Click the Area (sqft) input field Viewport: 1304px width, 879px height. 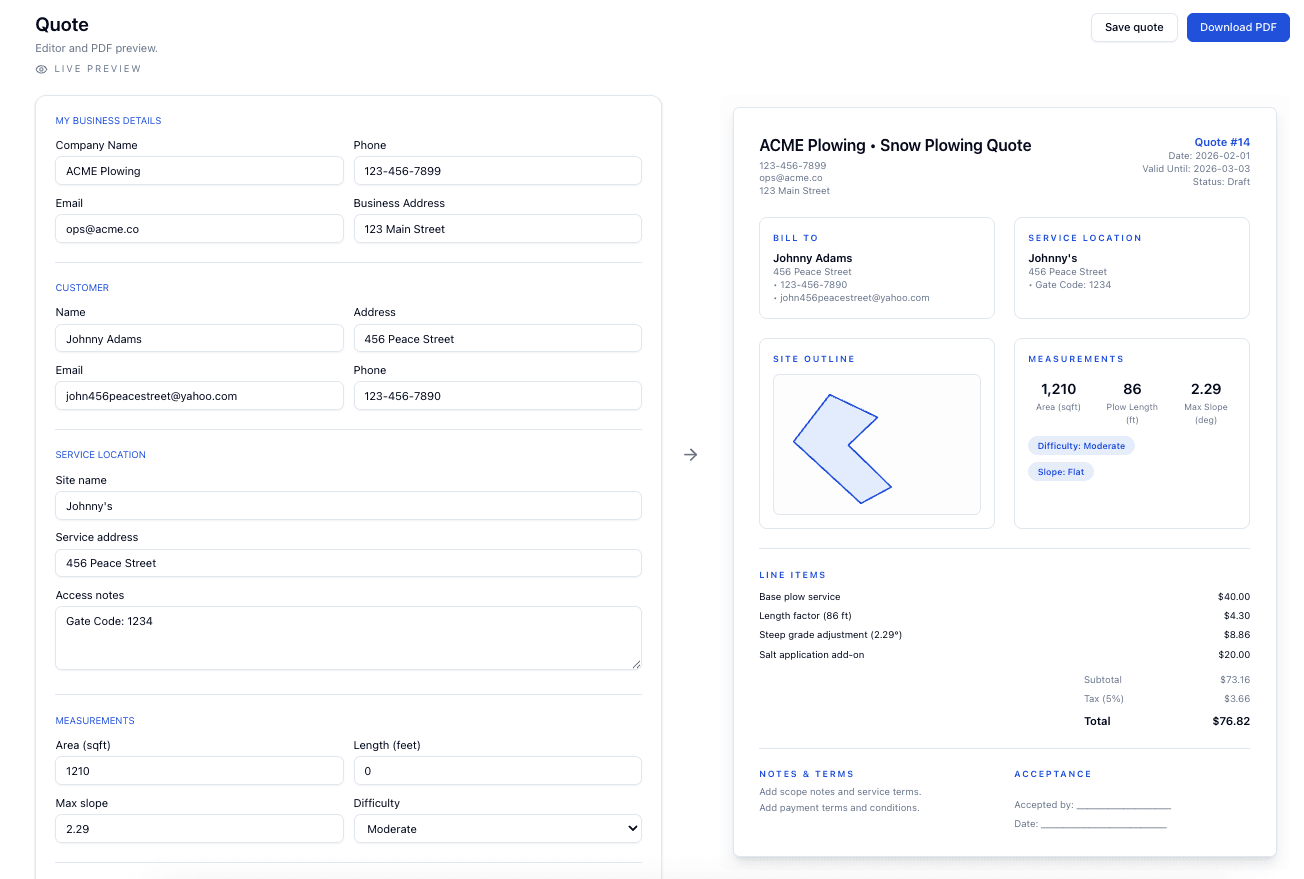[x=199, y=770]
